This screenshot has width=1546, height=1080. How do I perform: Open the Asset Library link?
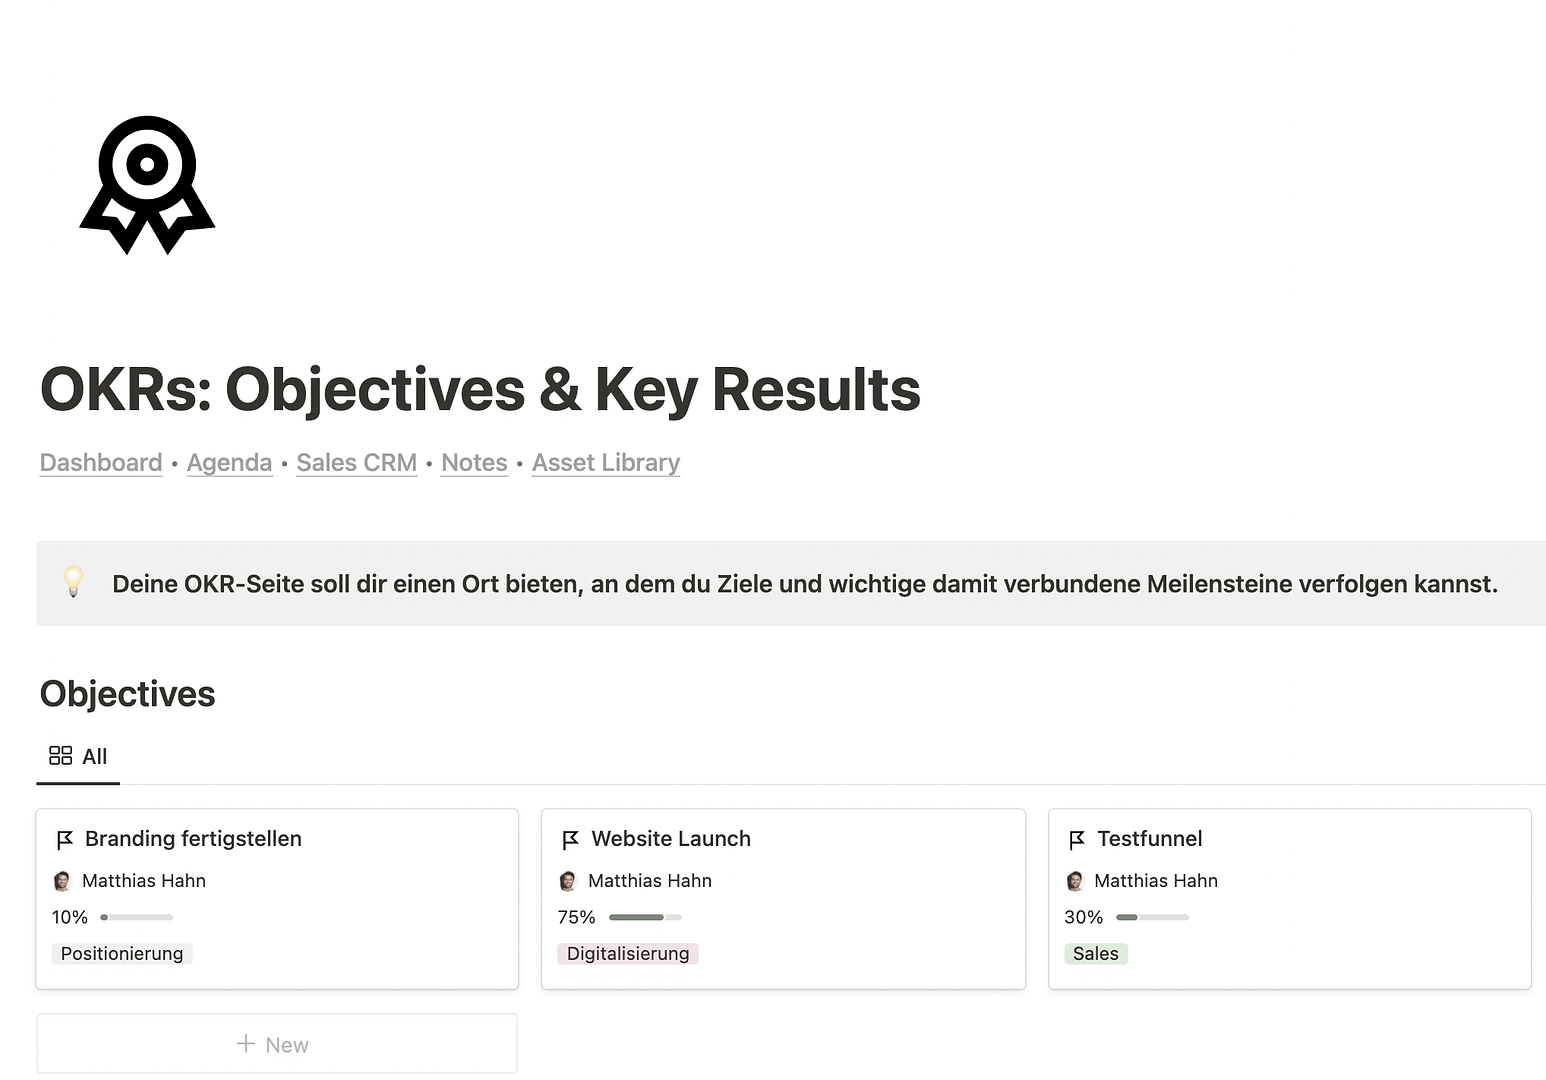(x=606, y=463)
